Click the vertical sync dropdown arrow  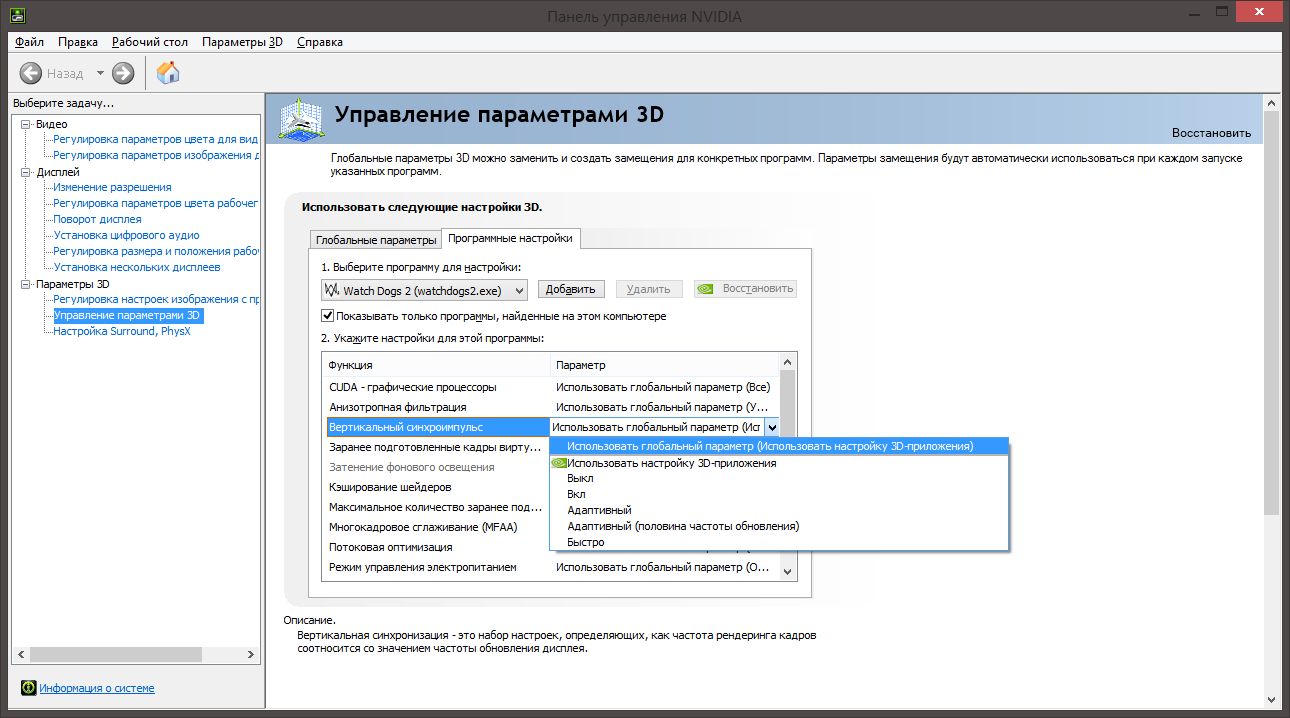pyautogui.click(x=772, y=427)
